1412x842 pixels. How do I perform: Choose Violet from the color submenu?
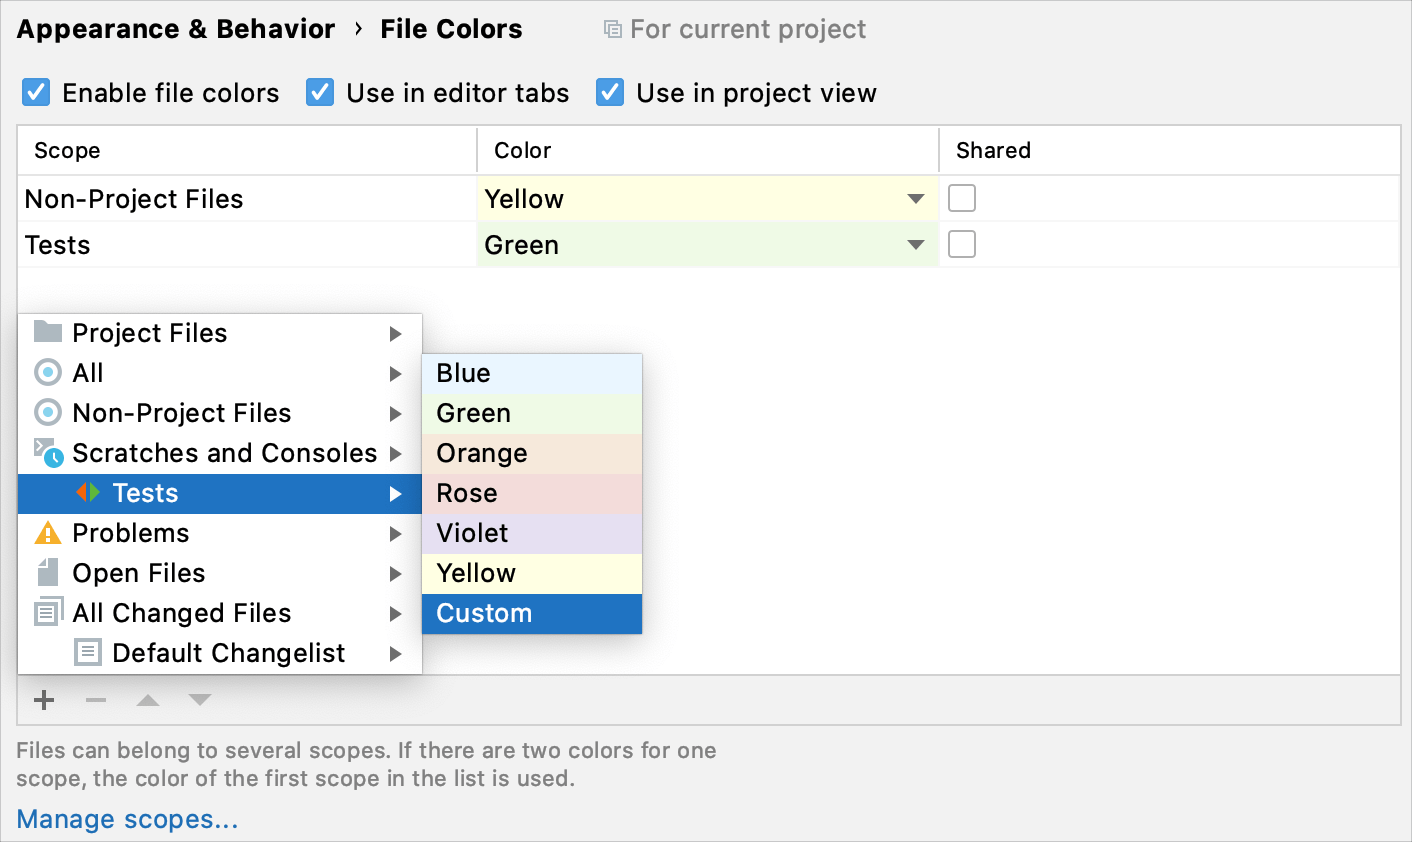532,532
